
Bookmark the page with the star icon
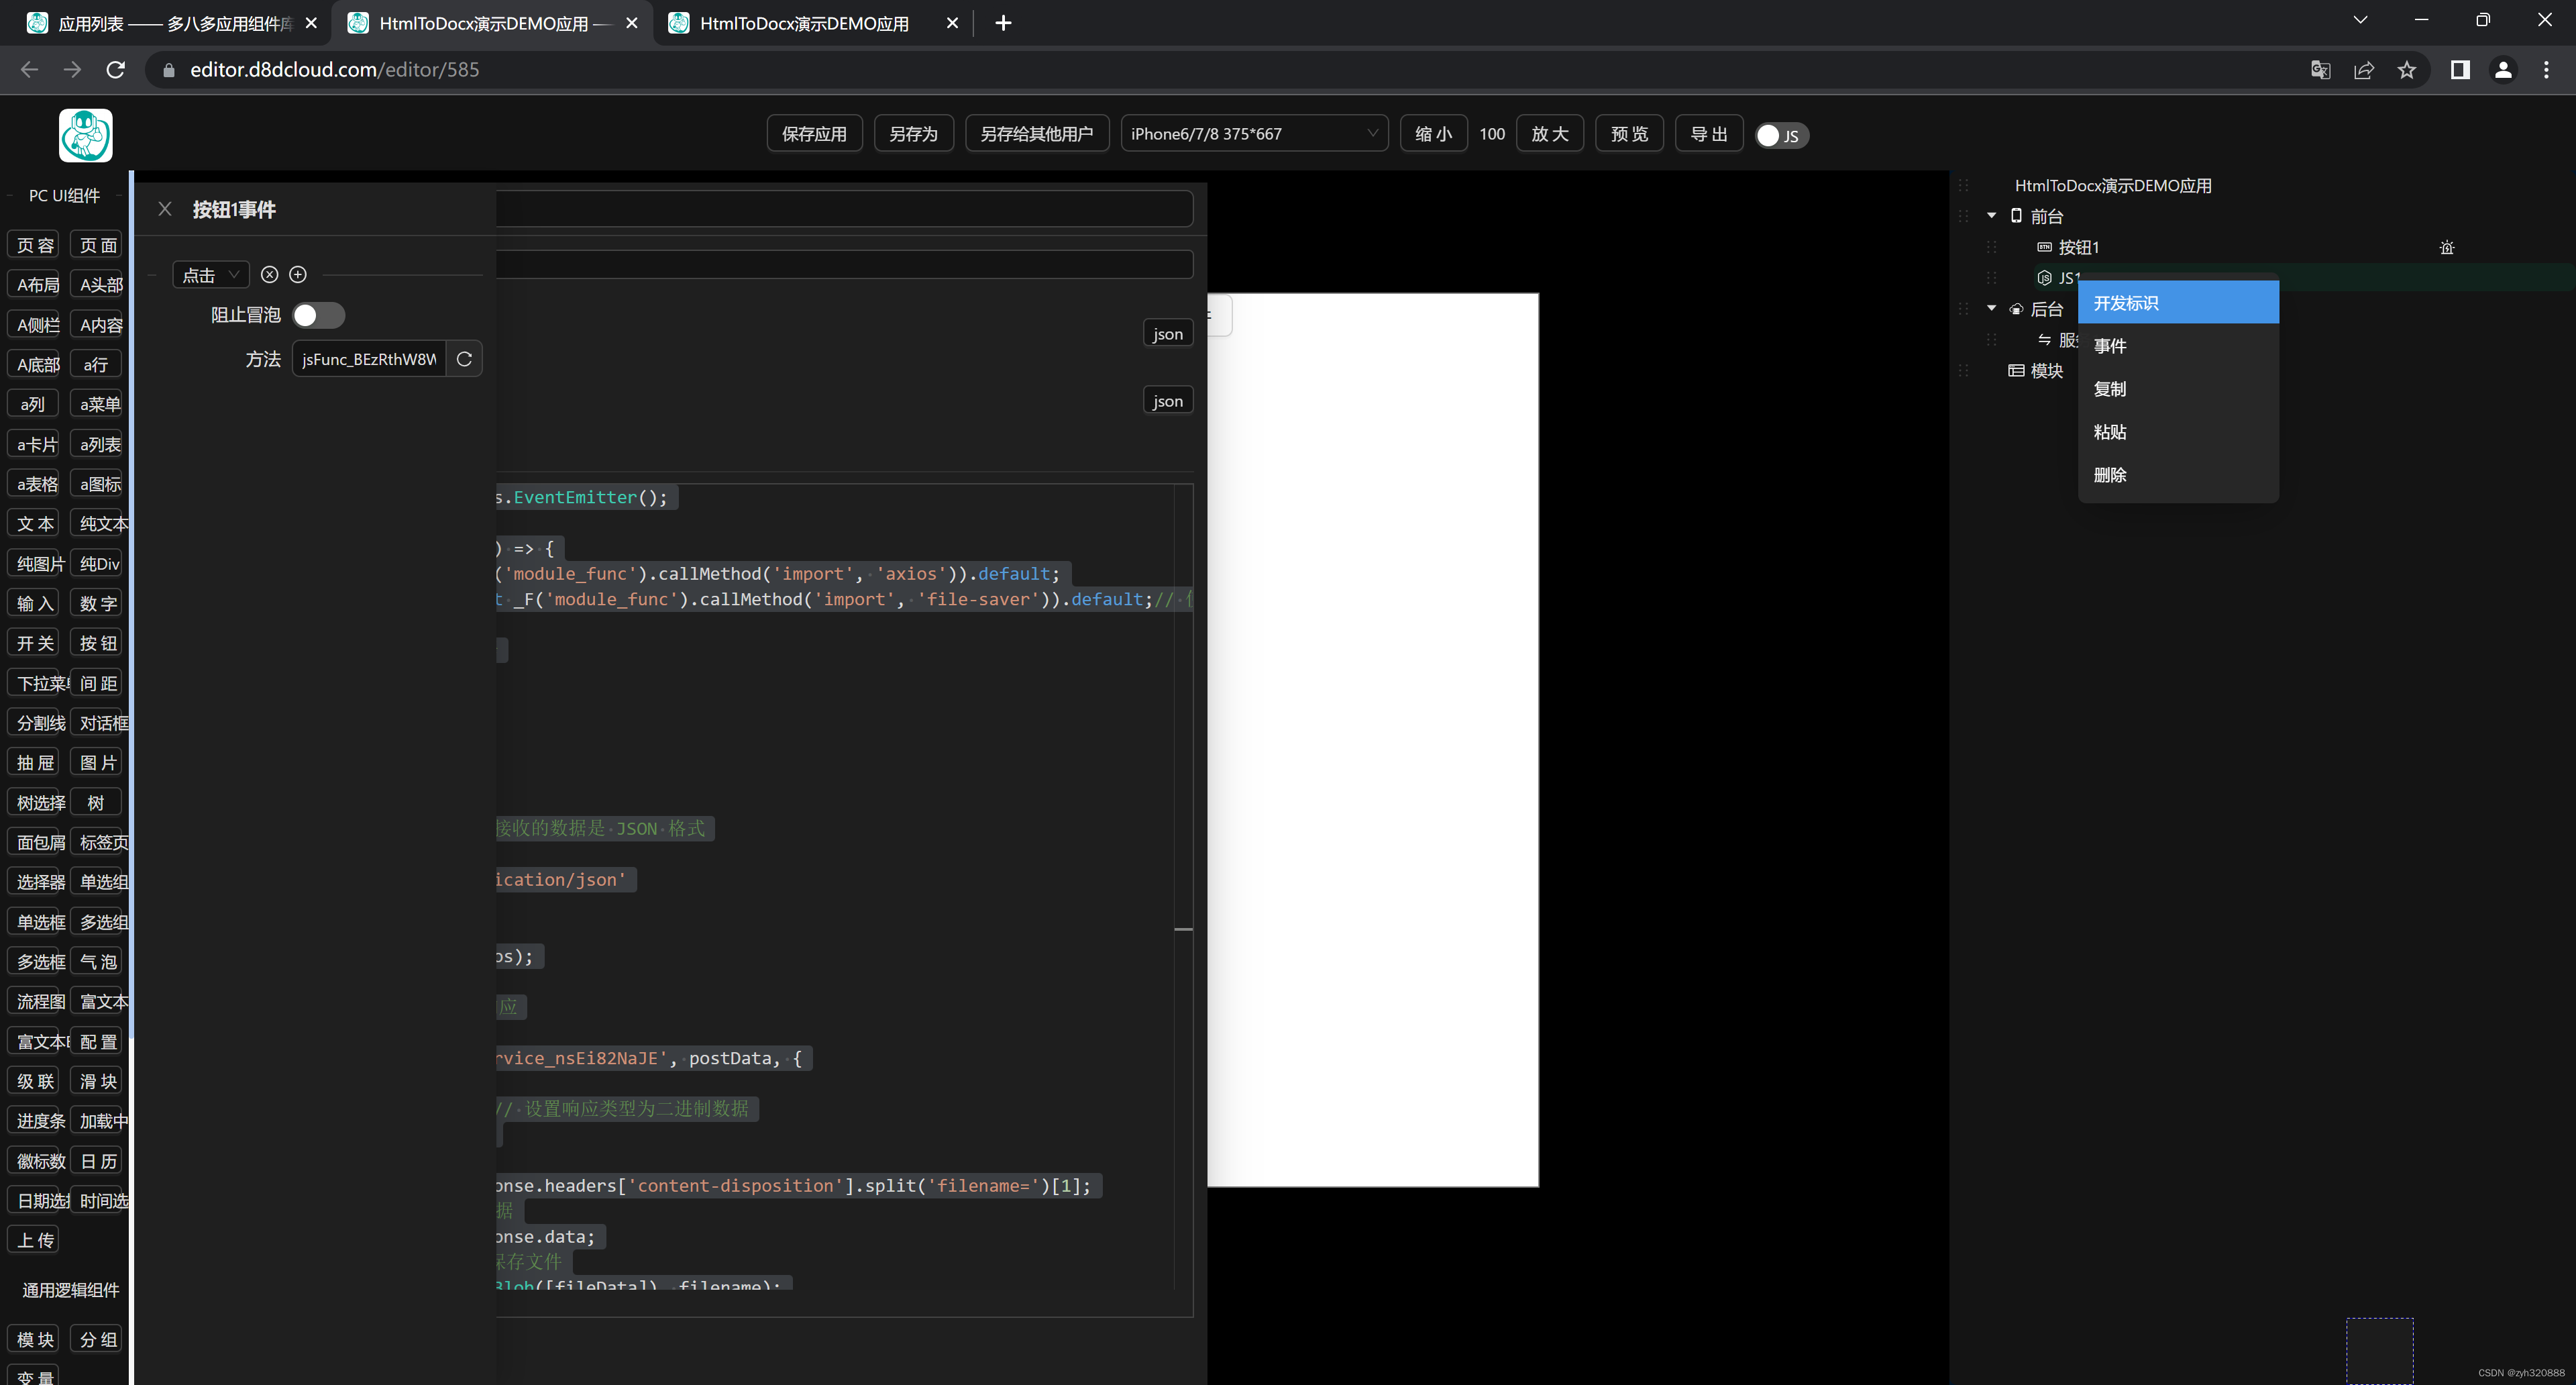coord(2407,70)
